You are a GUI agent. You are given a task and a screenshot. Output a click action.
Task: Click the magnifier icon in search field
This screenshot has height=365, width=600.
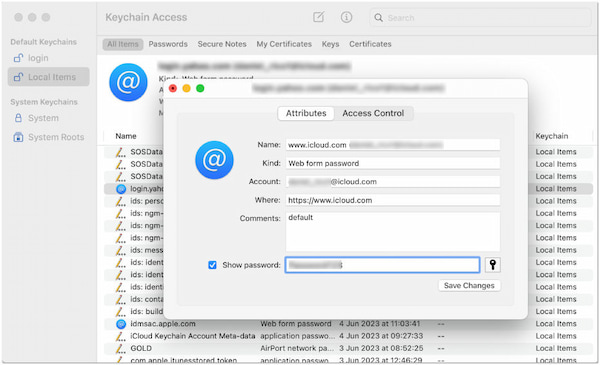[x=378, y=18]
